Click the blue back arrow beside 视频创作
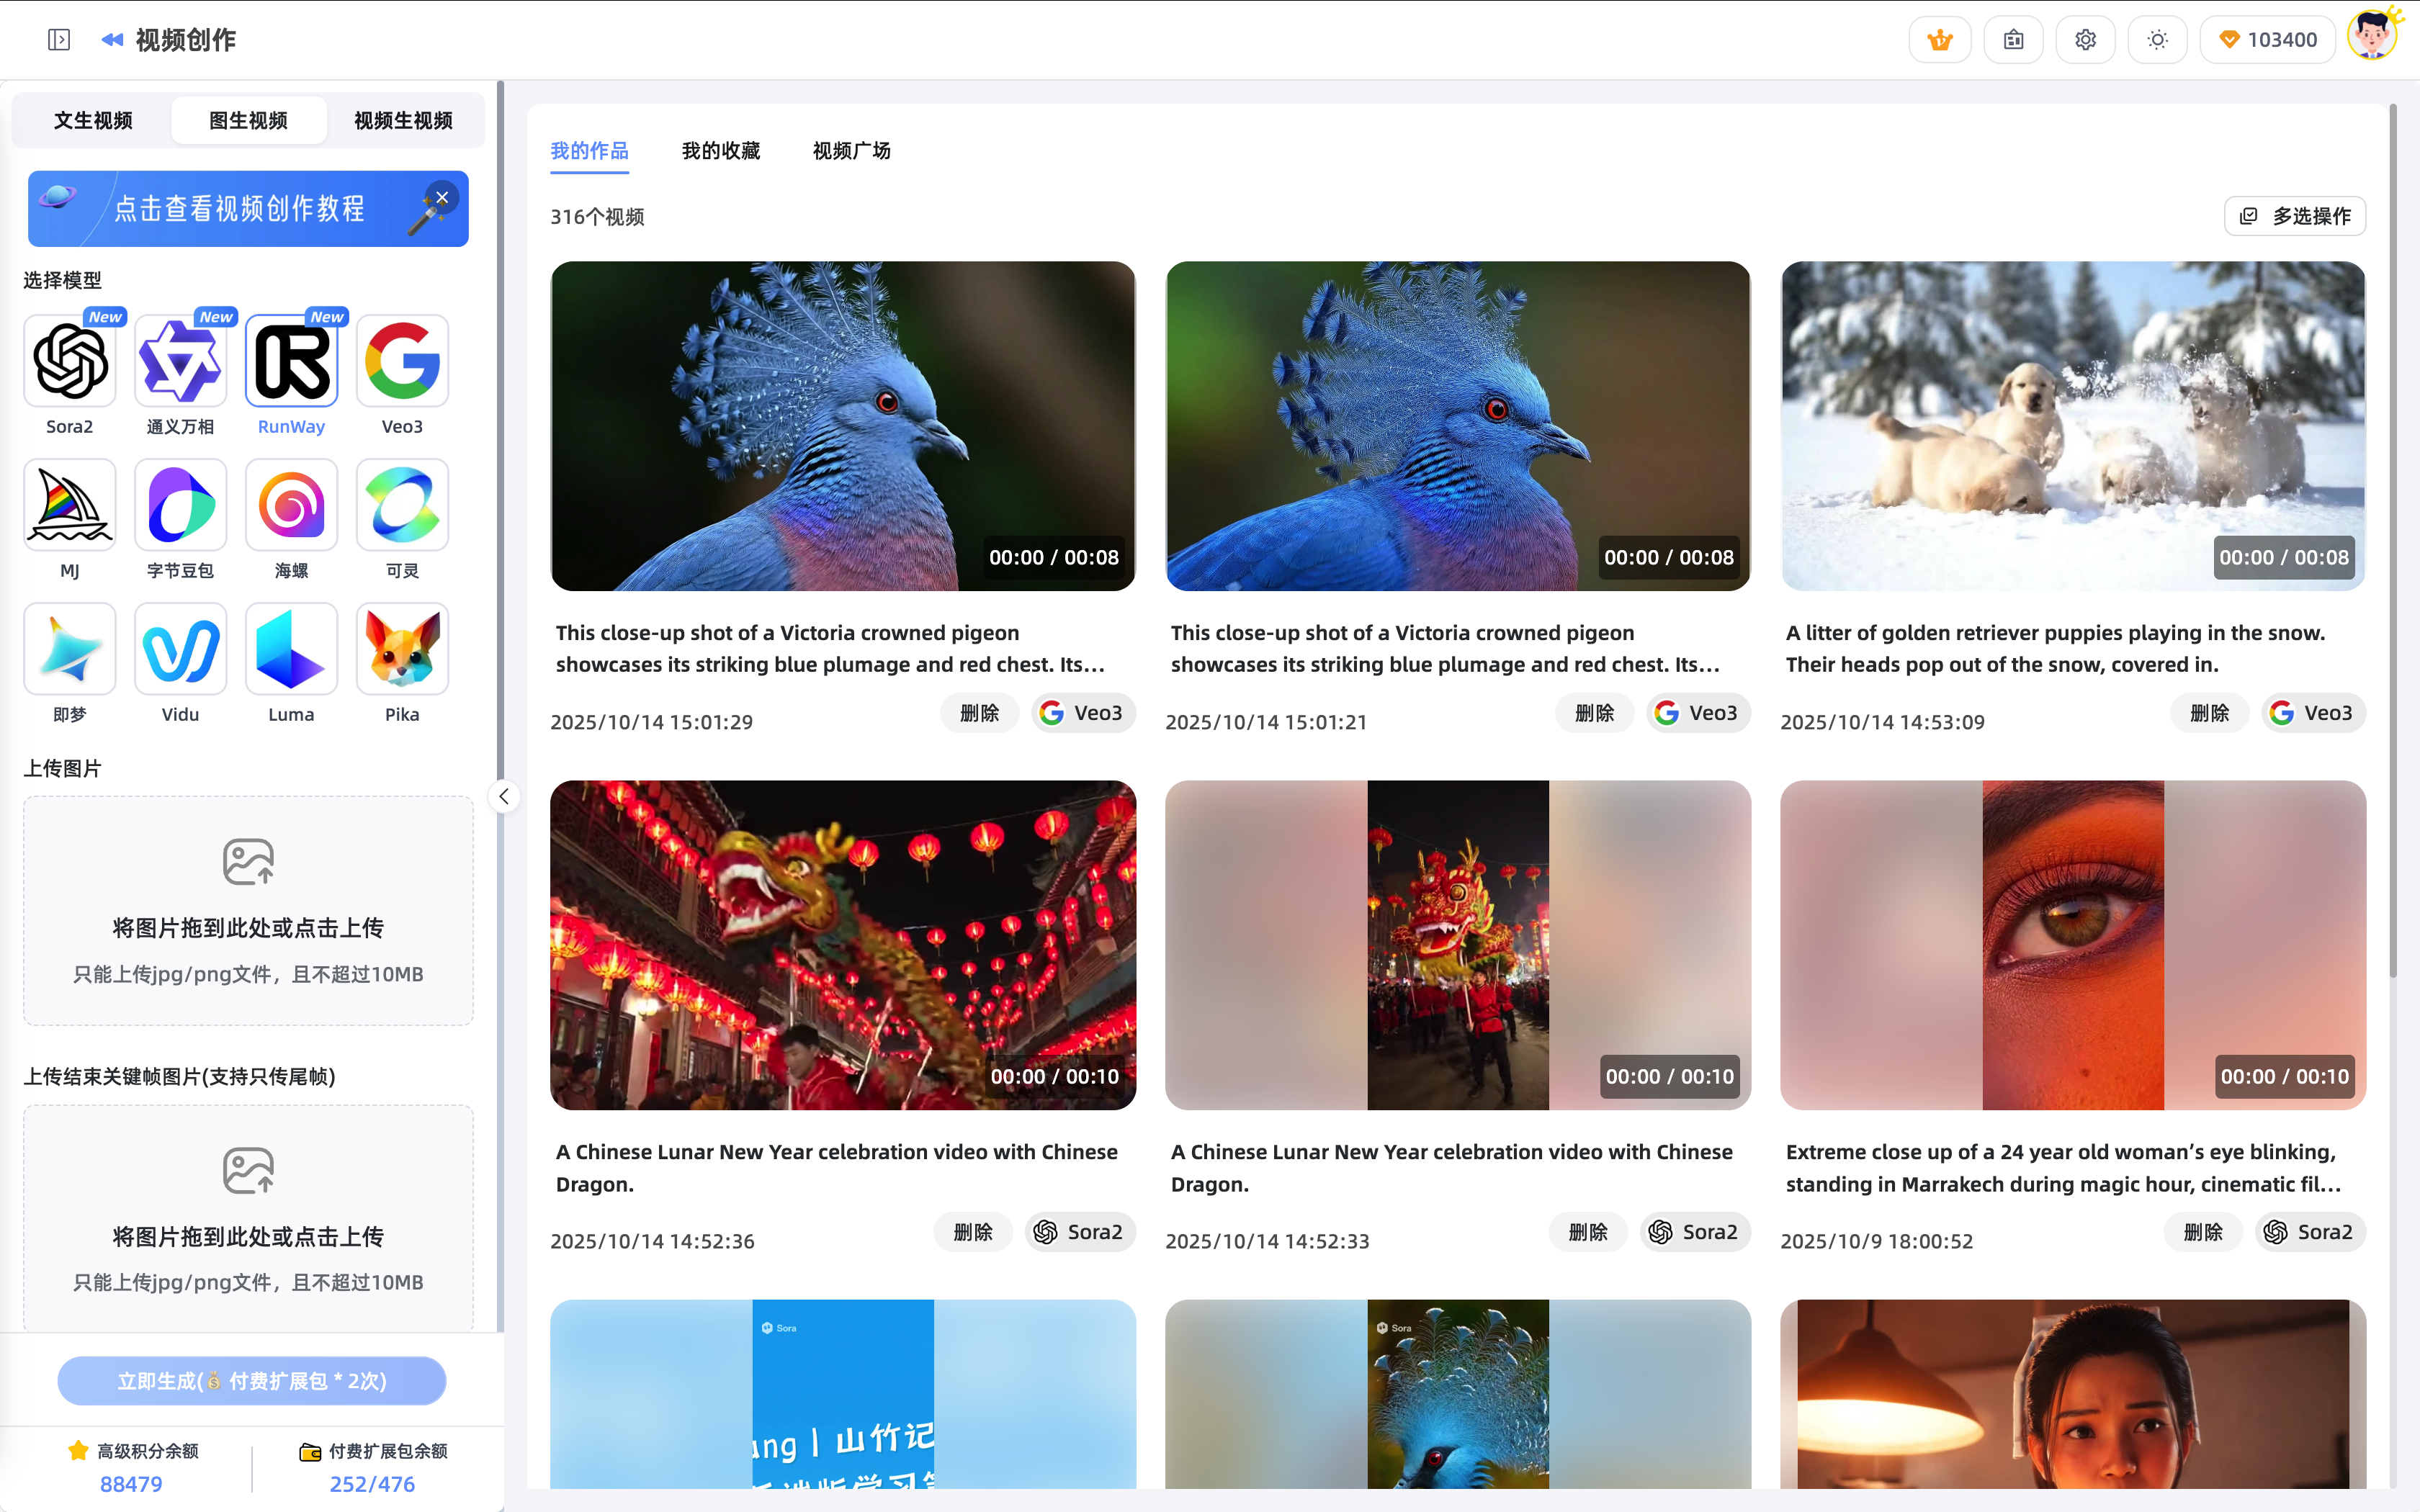Viewport: 2420px width, 1512px height. pos(112,40)
